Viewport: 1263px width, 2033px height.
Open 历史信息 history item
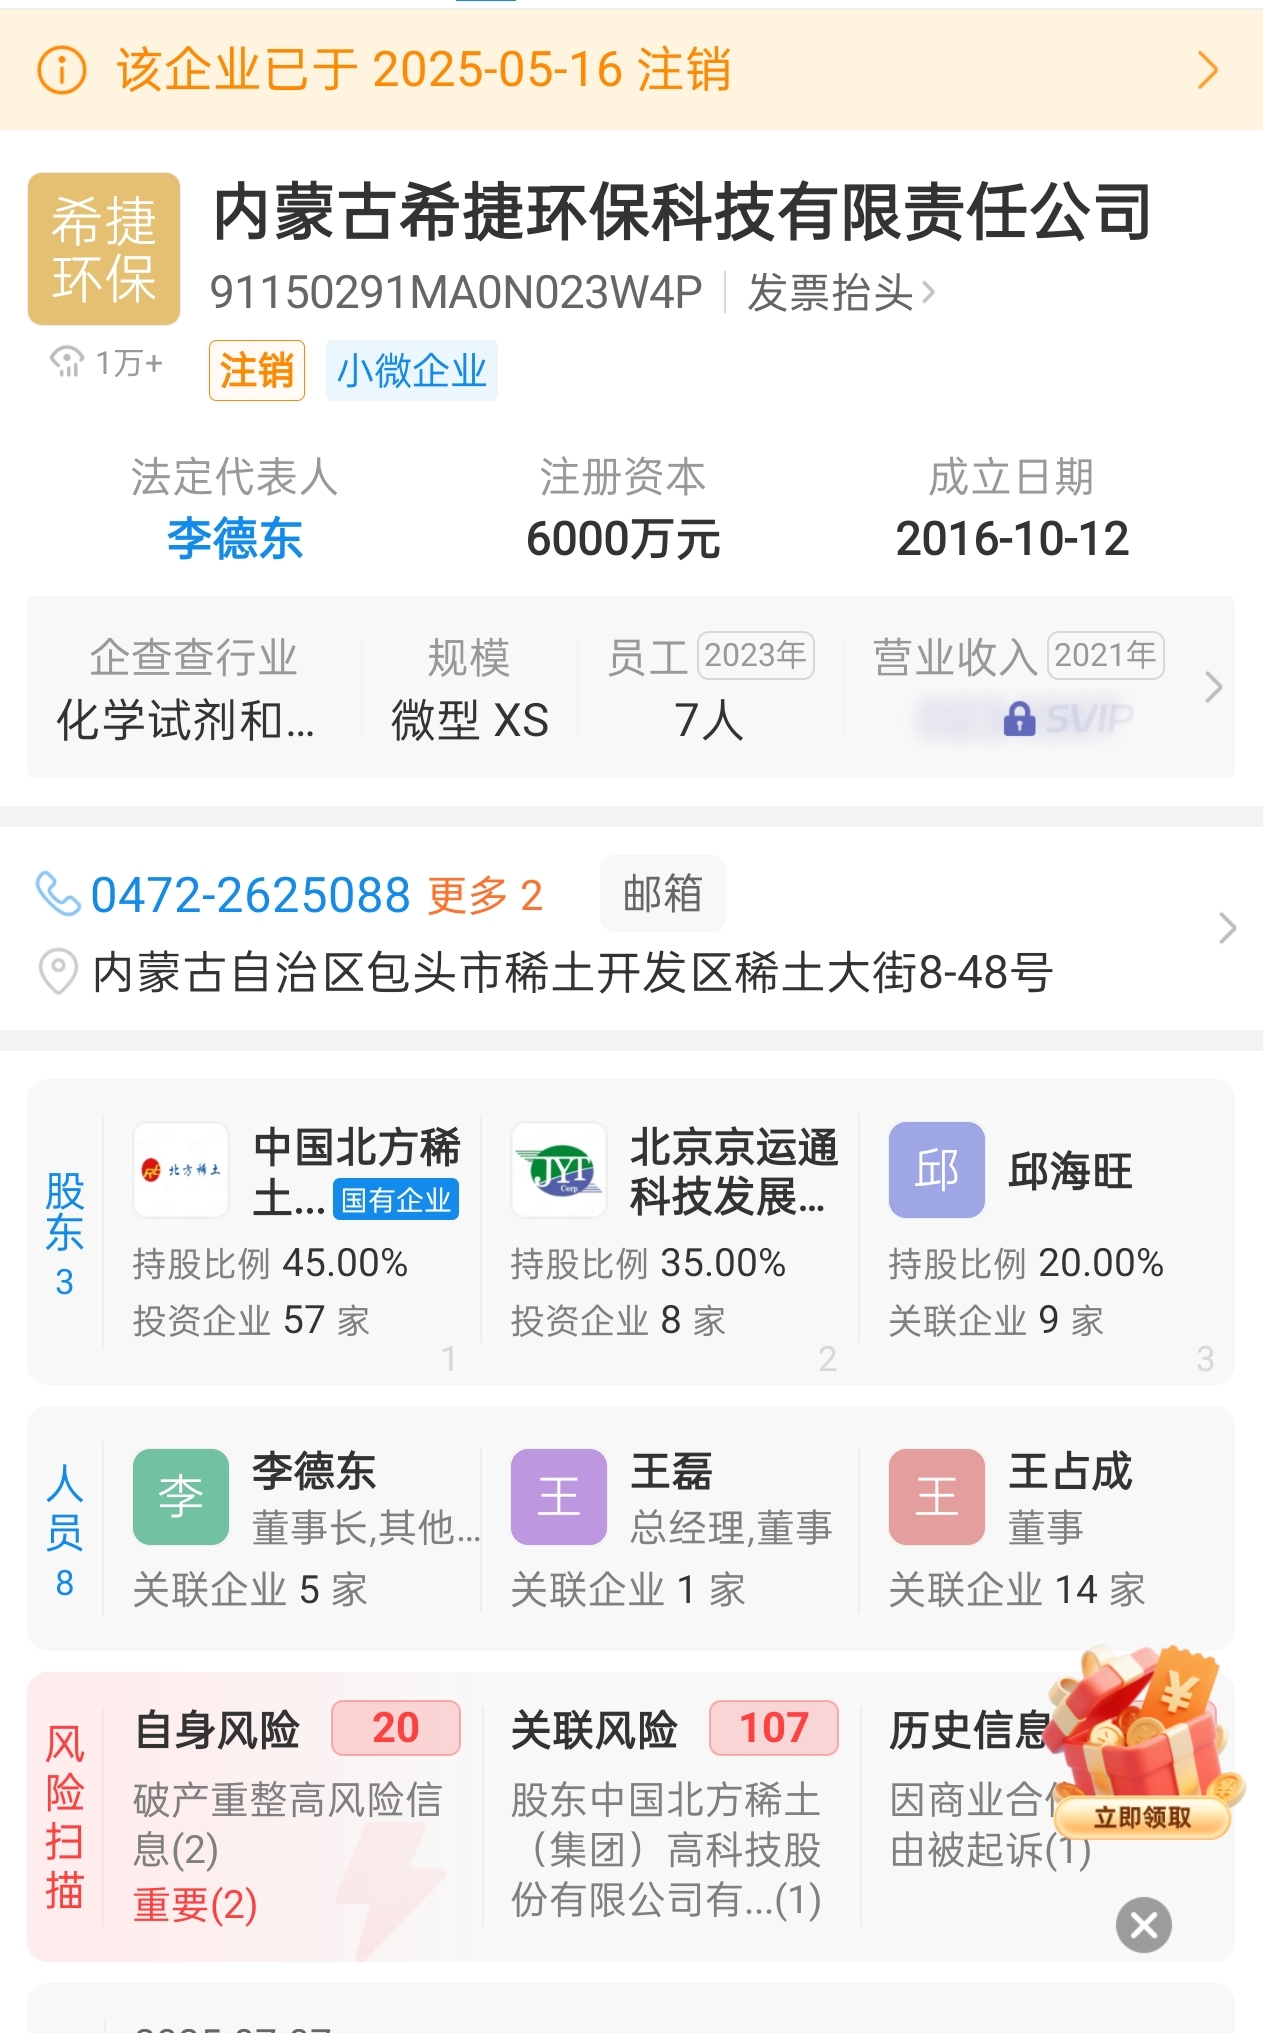tap(970, 1730)
